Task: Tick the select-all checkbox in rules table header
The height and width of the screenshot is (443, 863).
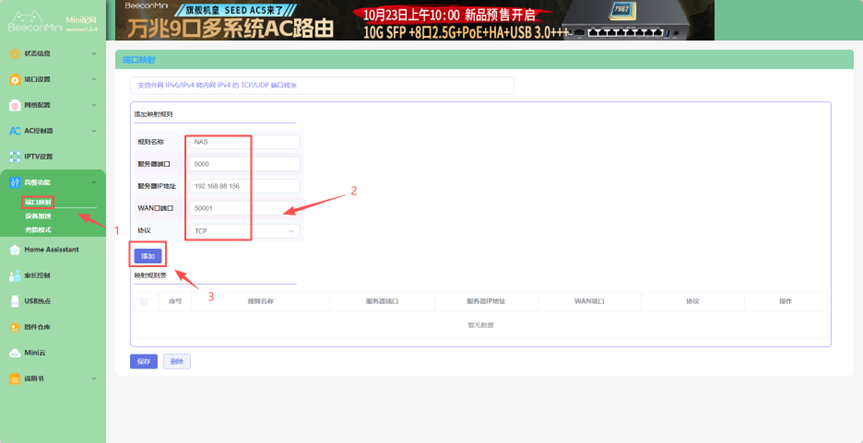Action: (x=144, y=301)
